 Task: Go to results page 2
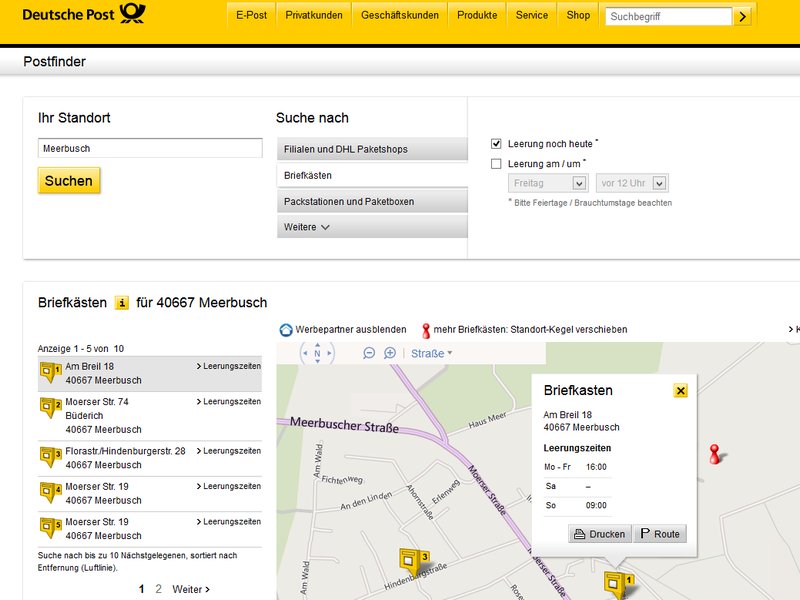159,589
